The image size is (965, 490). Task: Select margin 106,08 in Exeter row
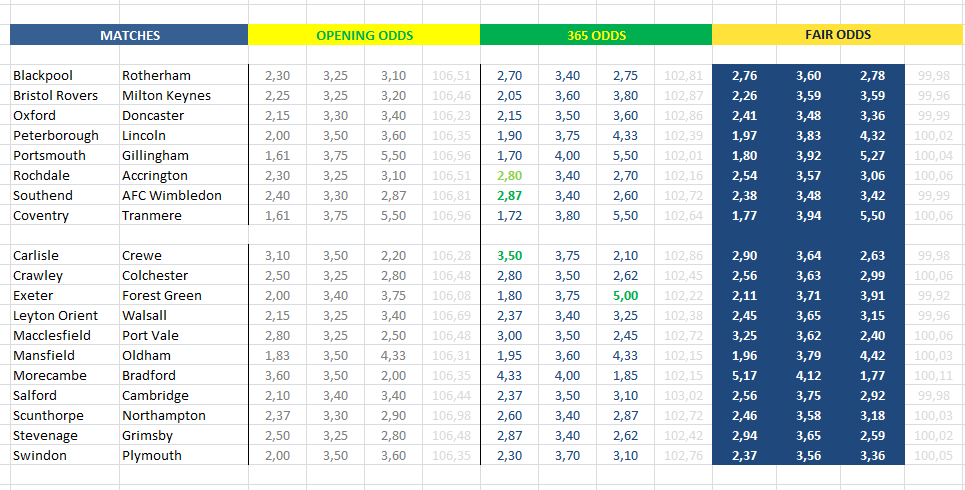point(451,295)
